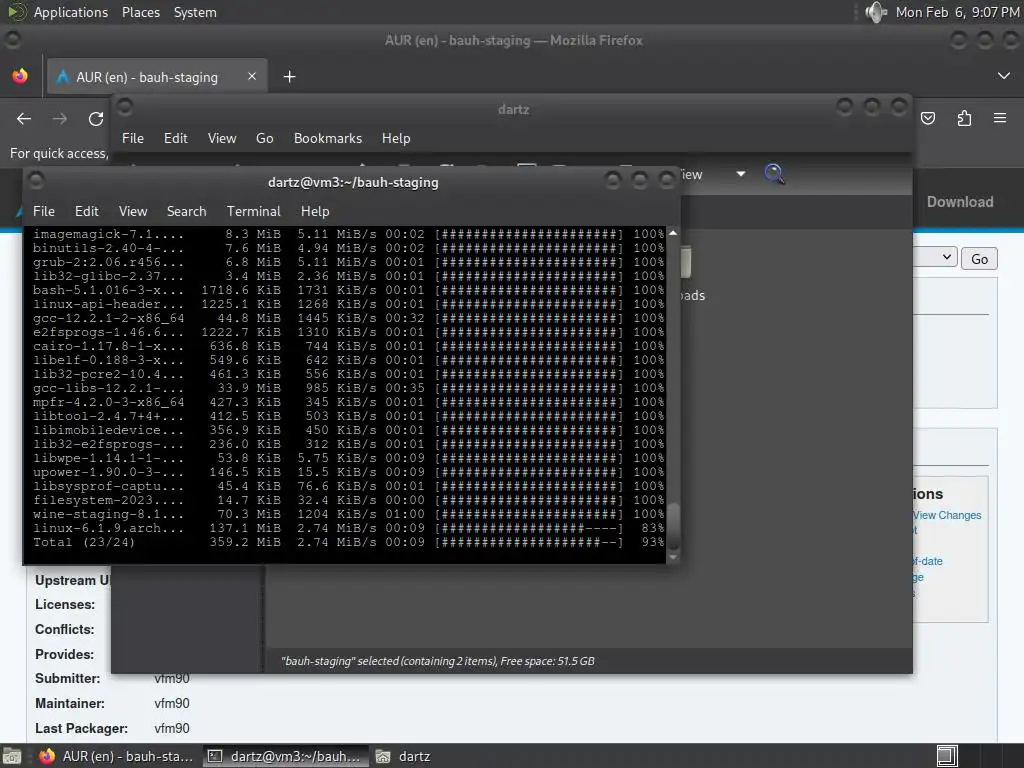Switch to Firefox from the bottom taskbar
Screen dimensions: 1024x768
(116, 756)
